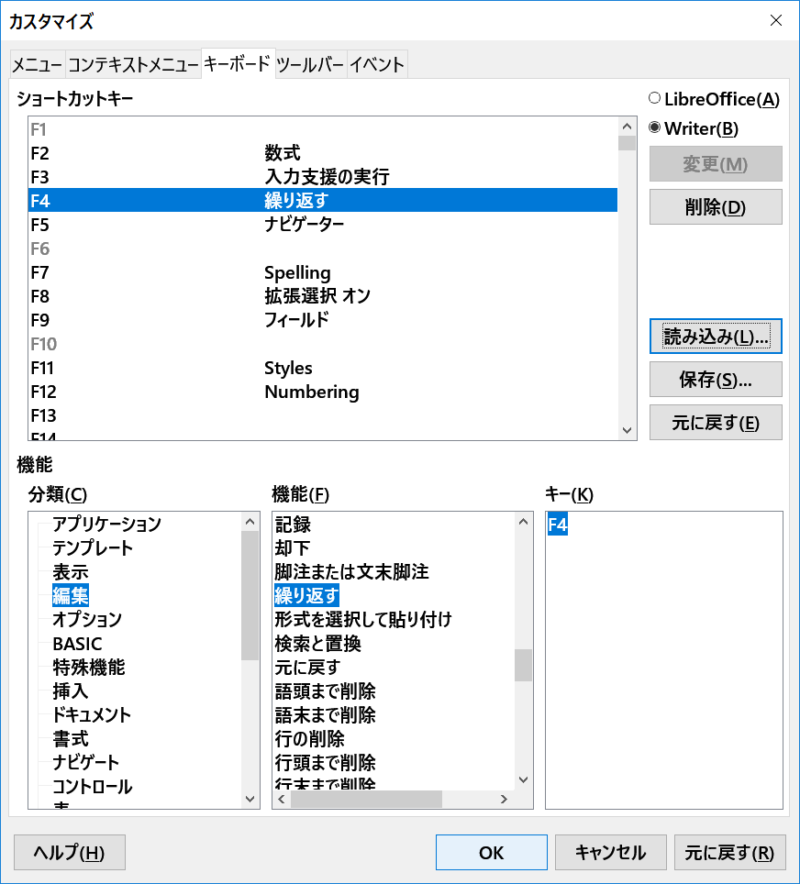The height and width of the screenshot is (884, 800).
Task: Choose BASIC in the 分類 list
Action: point(77,644)
